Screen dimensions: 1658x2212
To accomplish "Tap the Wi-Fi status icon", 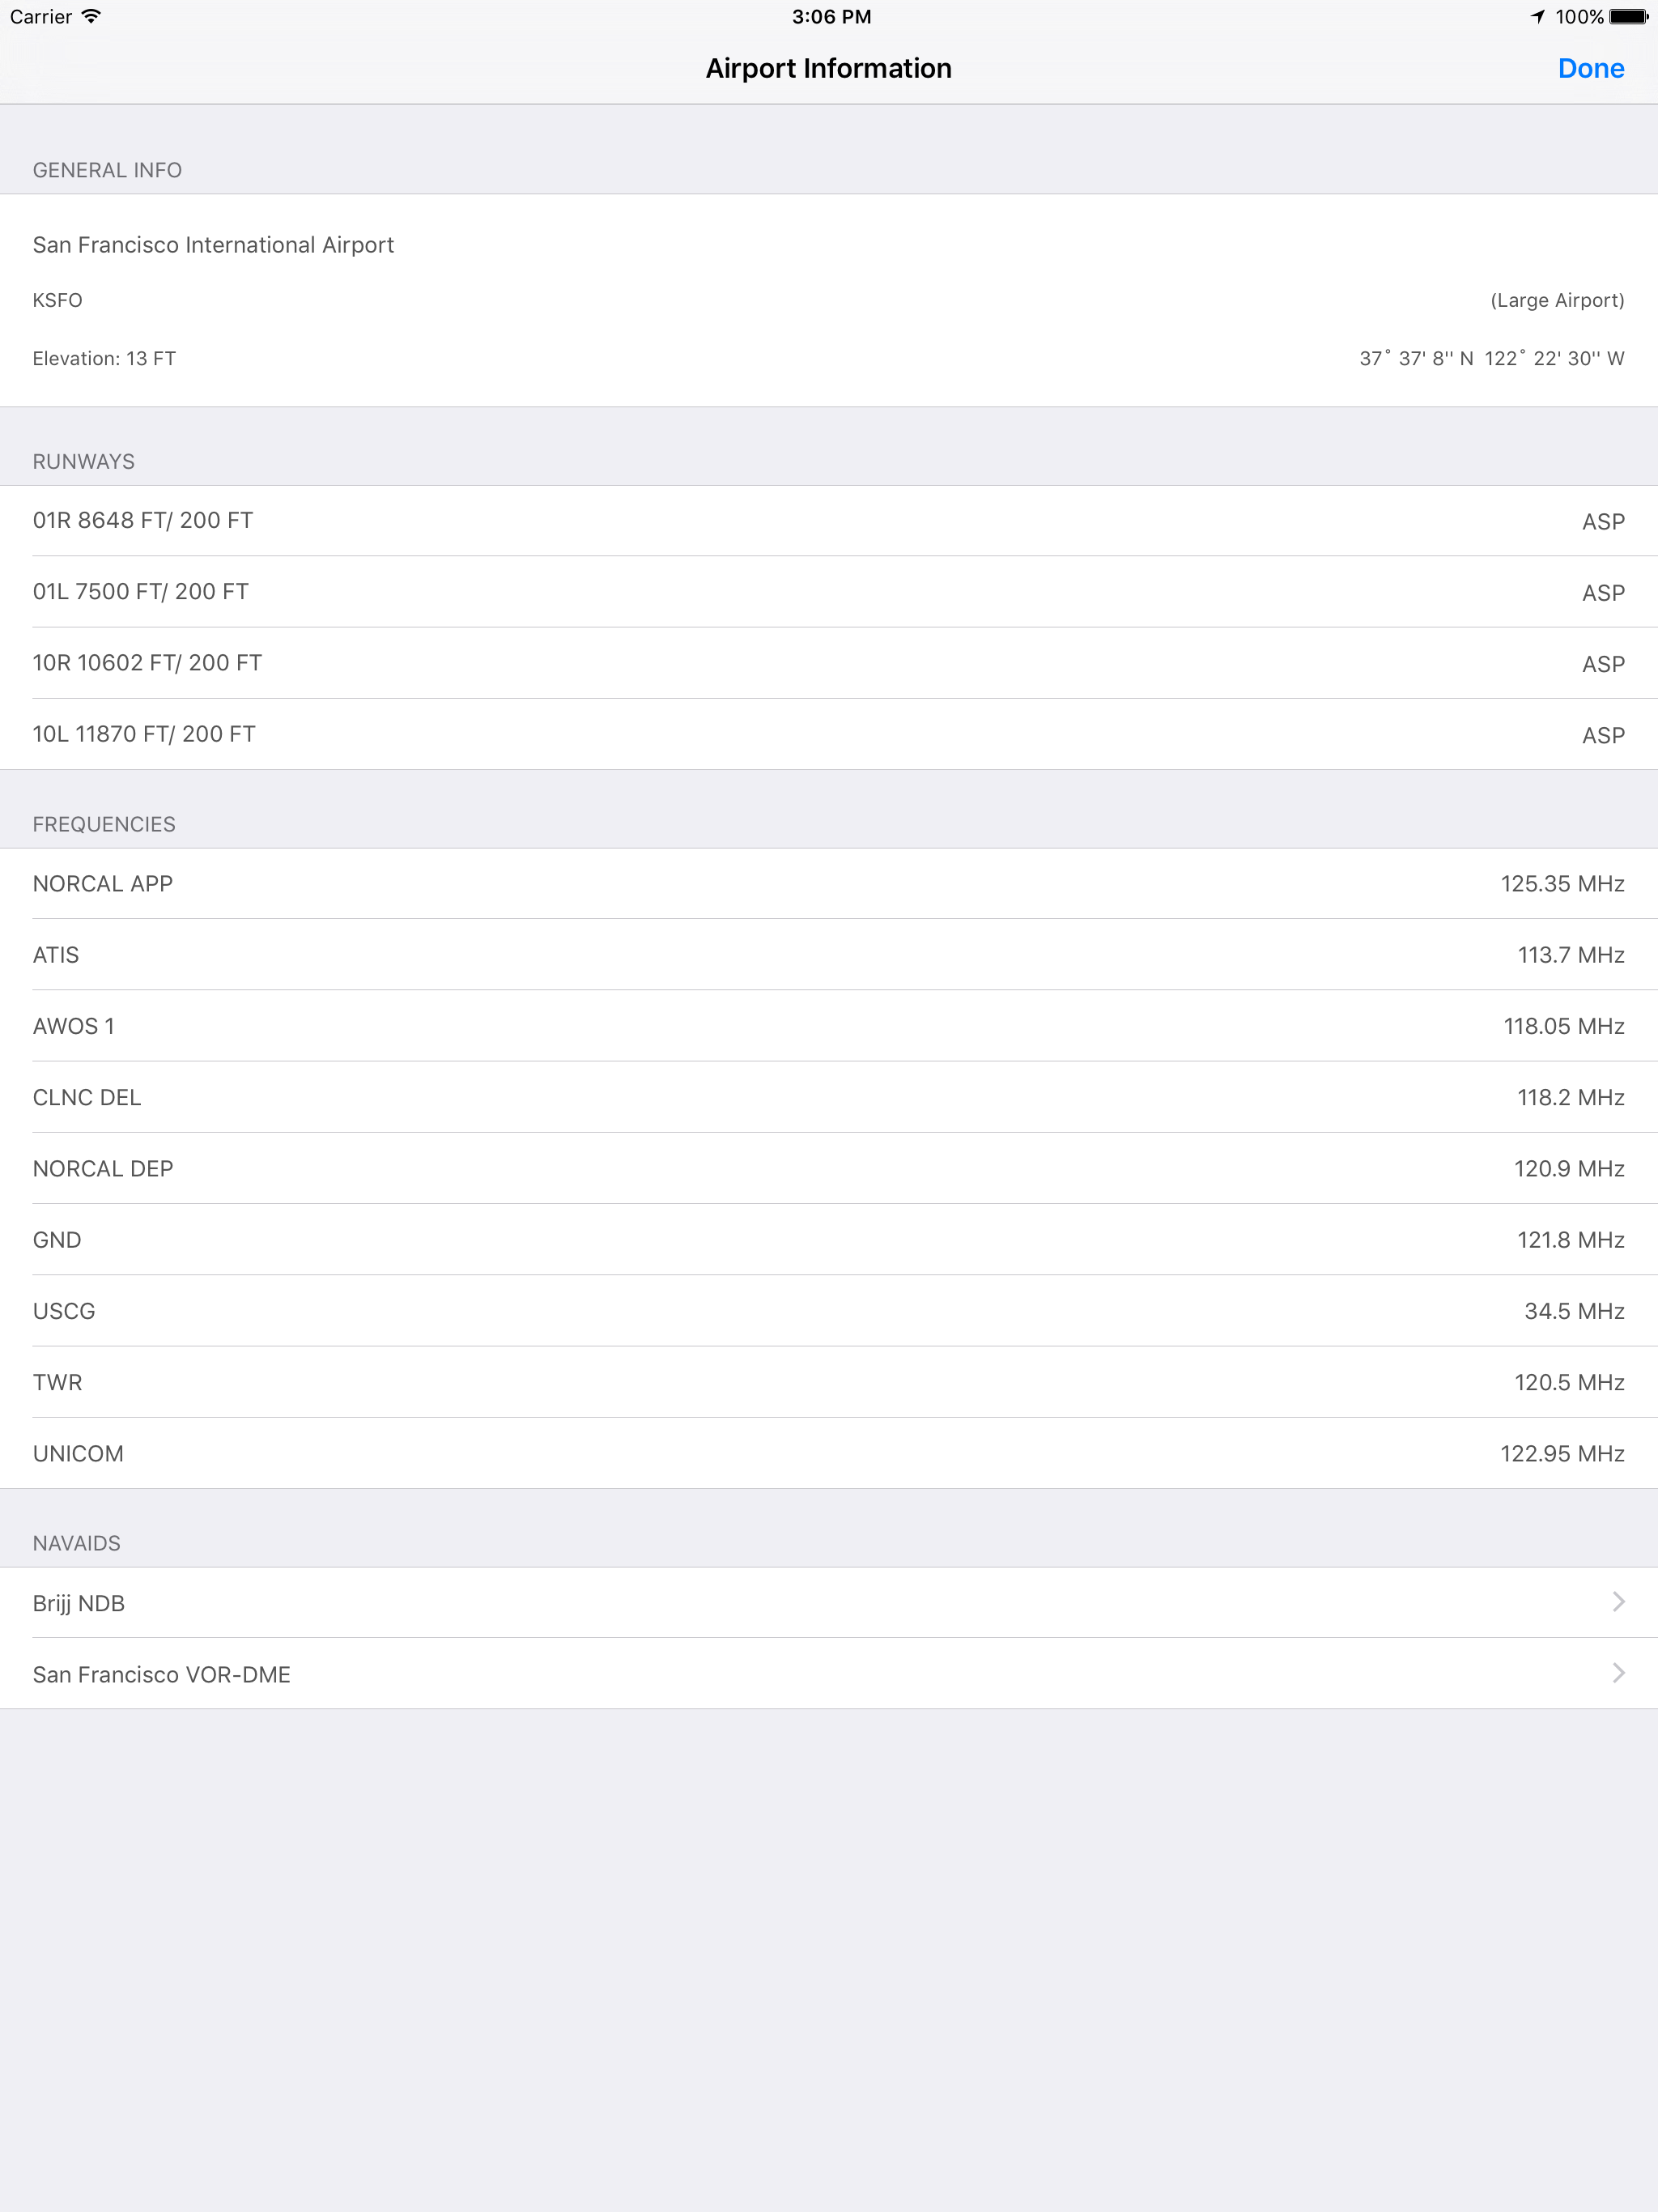I will tap(92, 16).
